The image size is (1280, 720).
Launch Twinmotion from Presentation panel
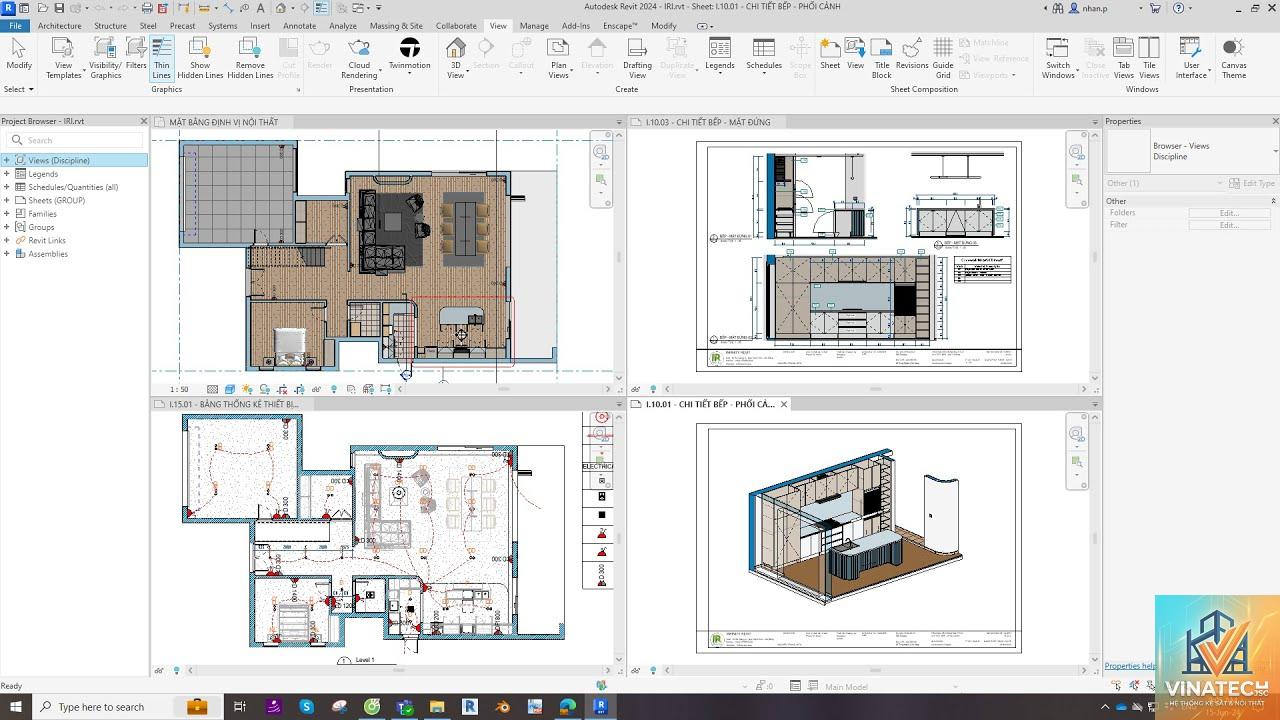pos(409,56)
